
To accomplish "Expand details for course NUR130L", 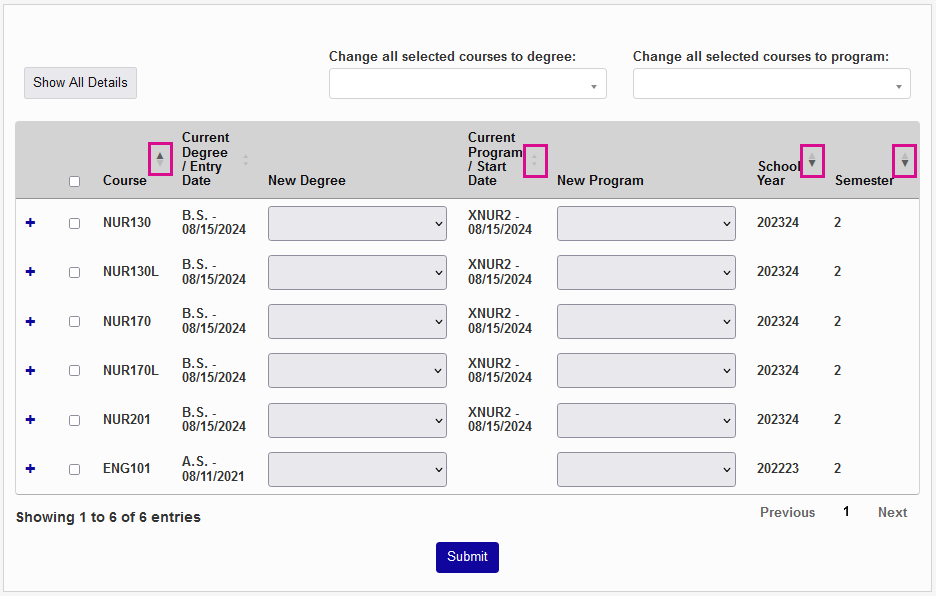I will [x=29, y=272].
